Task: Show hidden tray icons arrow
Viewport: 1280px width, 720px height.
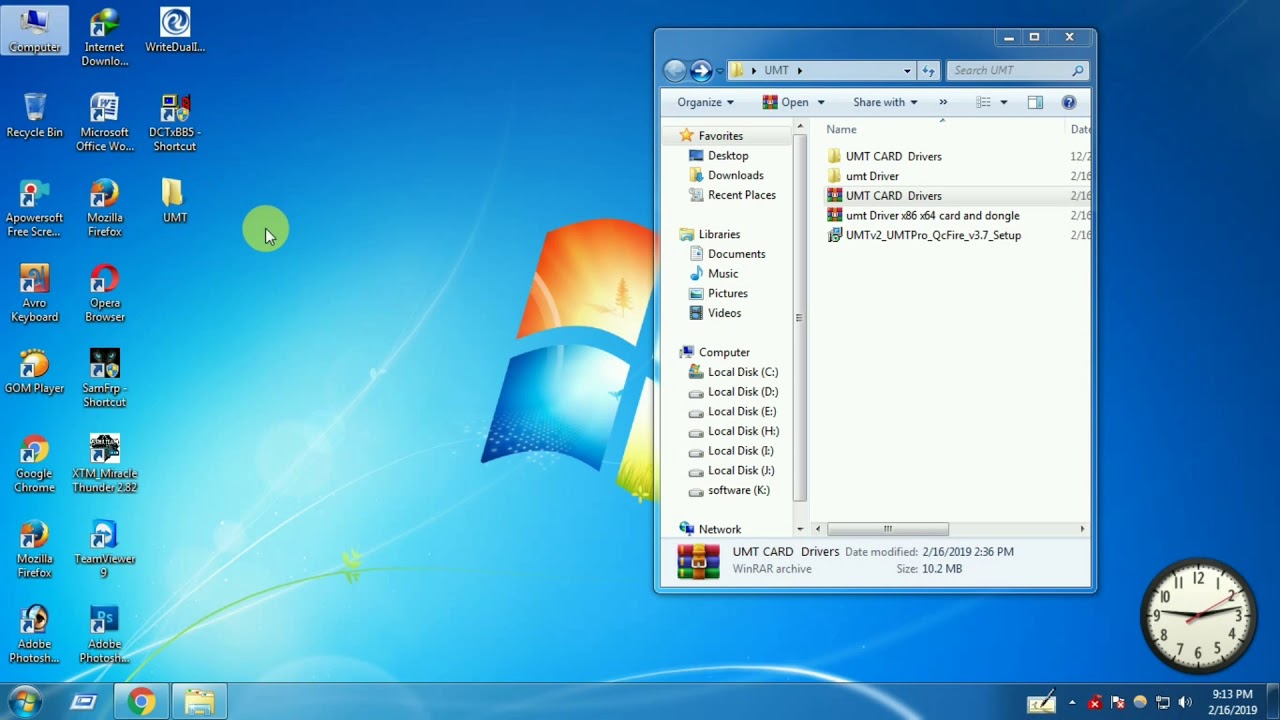Action: (1072, 702)
